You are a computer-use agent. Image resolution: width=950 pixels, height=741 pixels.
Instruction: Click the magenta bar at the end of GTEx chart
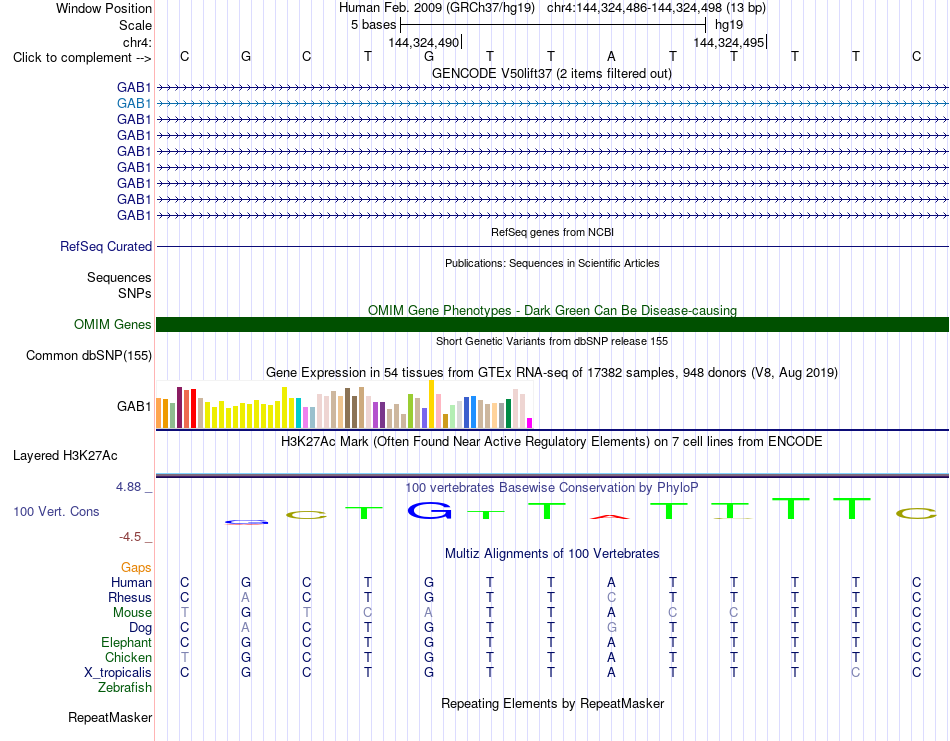pyautogui.click(x=530, y=423)
